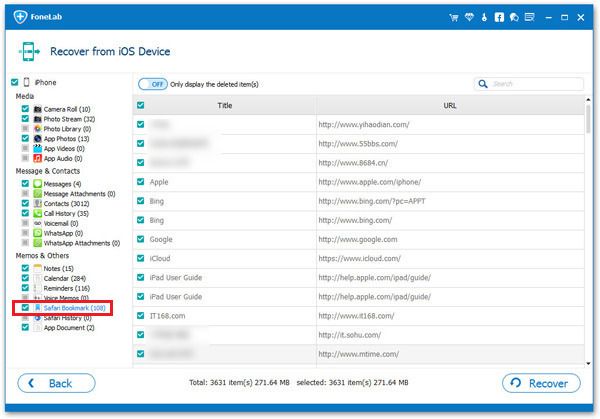
Task: Select Photo Stream (32) category
Action: (69, 119)
